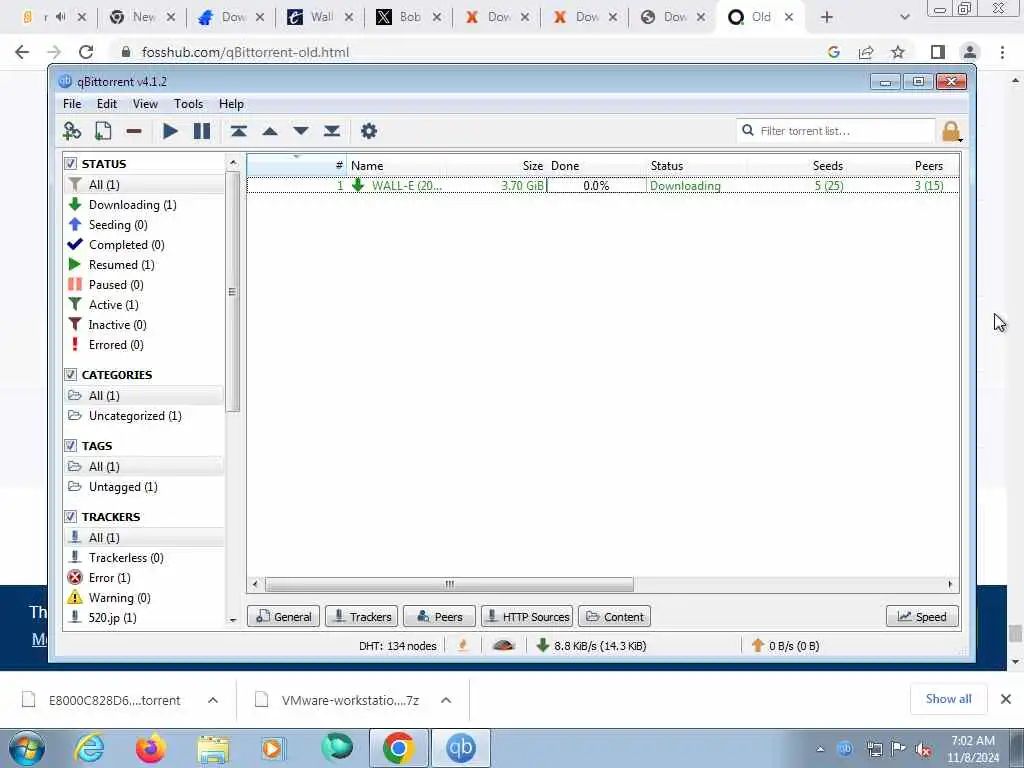Click the Filter torrent list search field

[836, 131]
